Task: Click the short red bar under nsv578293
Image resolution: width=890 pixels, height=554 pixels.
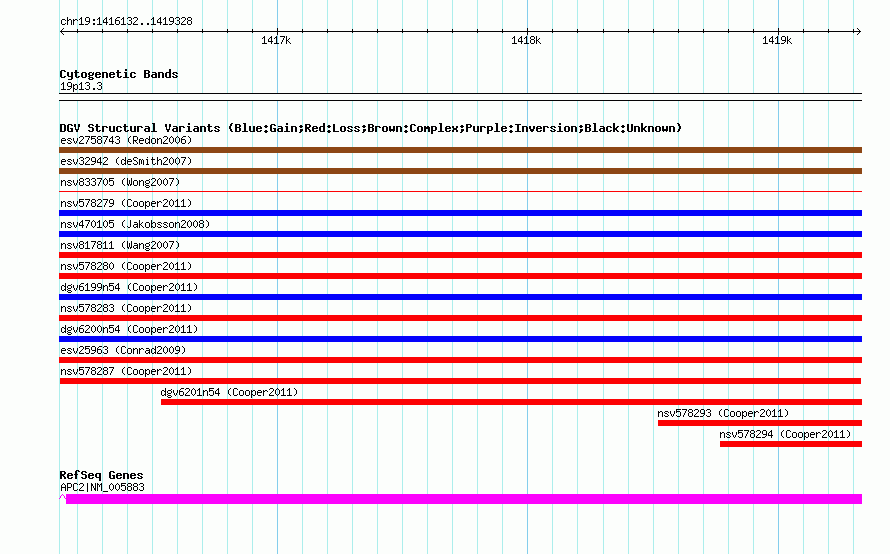Action: tap(760, 423)
